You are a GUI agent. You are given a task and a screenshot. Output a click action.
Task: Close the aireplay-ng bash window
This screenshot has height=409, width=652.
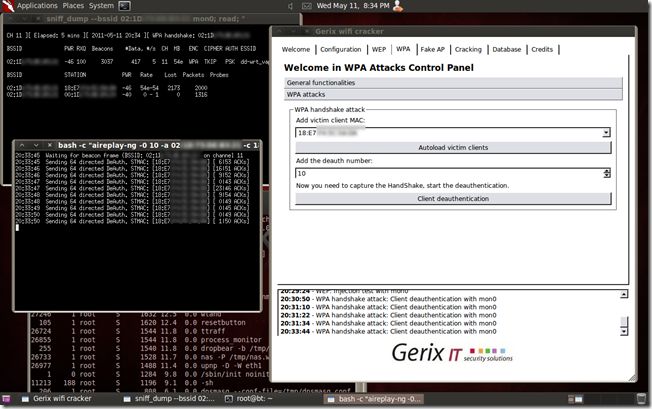pos(49,145)
